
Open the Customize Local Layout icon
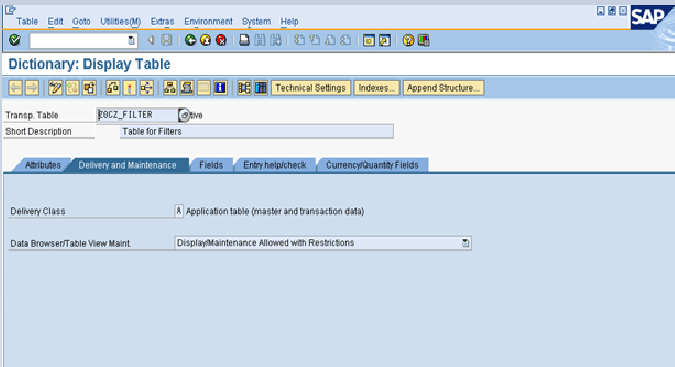[424, 40]
